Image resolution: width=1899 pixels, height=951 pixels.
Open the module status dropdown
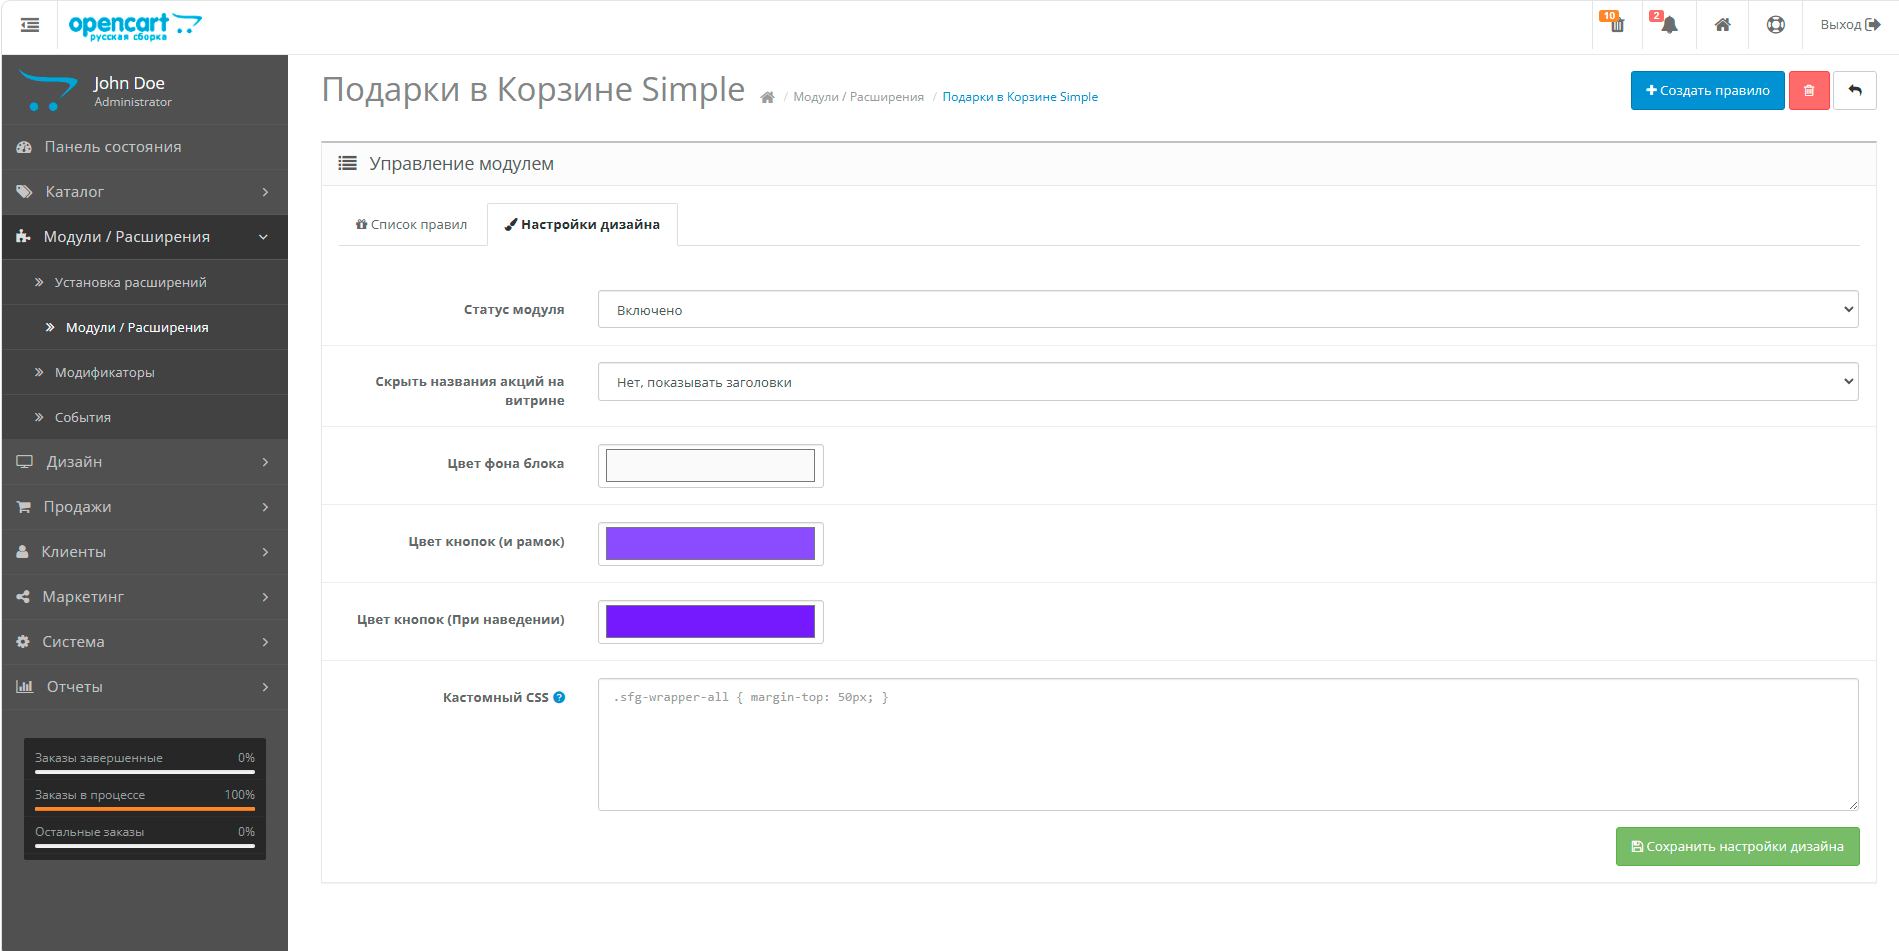point(1227,310)
